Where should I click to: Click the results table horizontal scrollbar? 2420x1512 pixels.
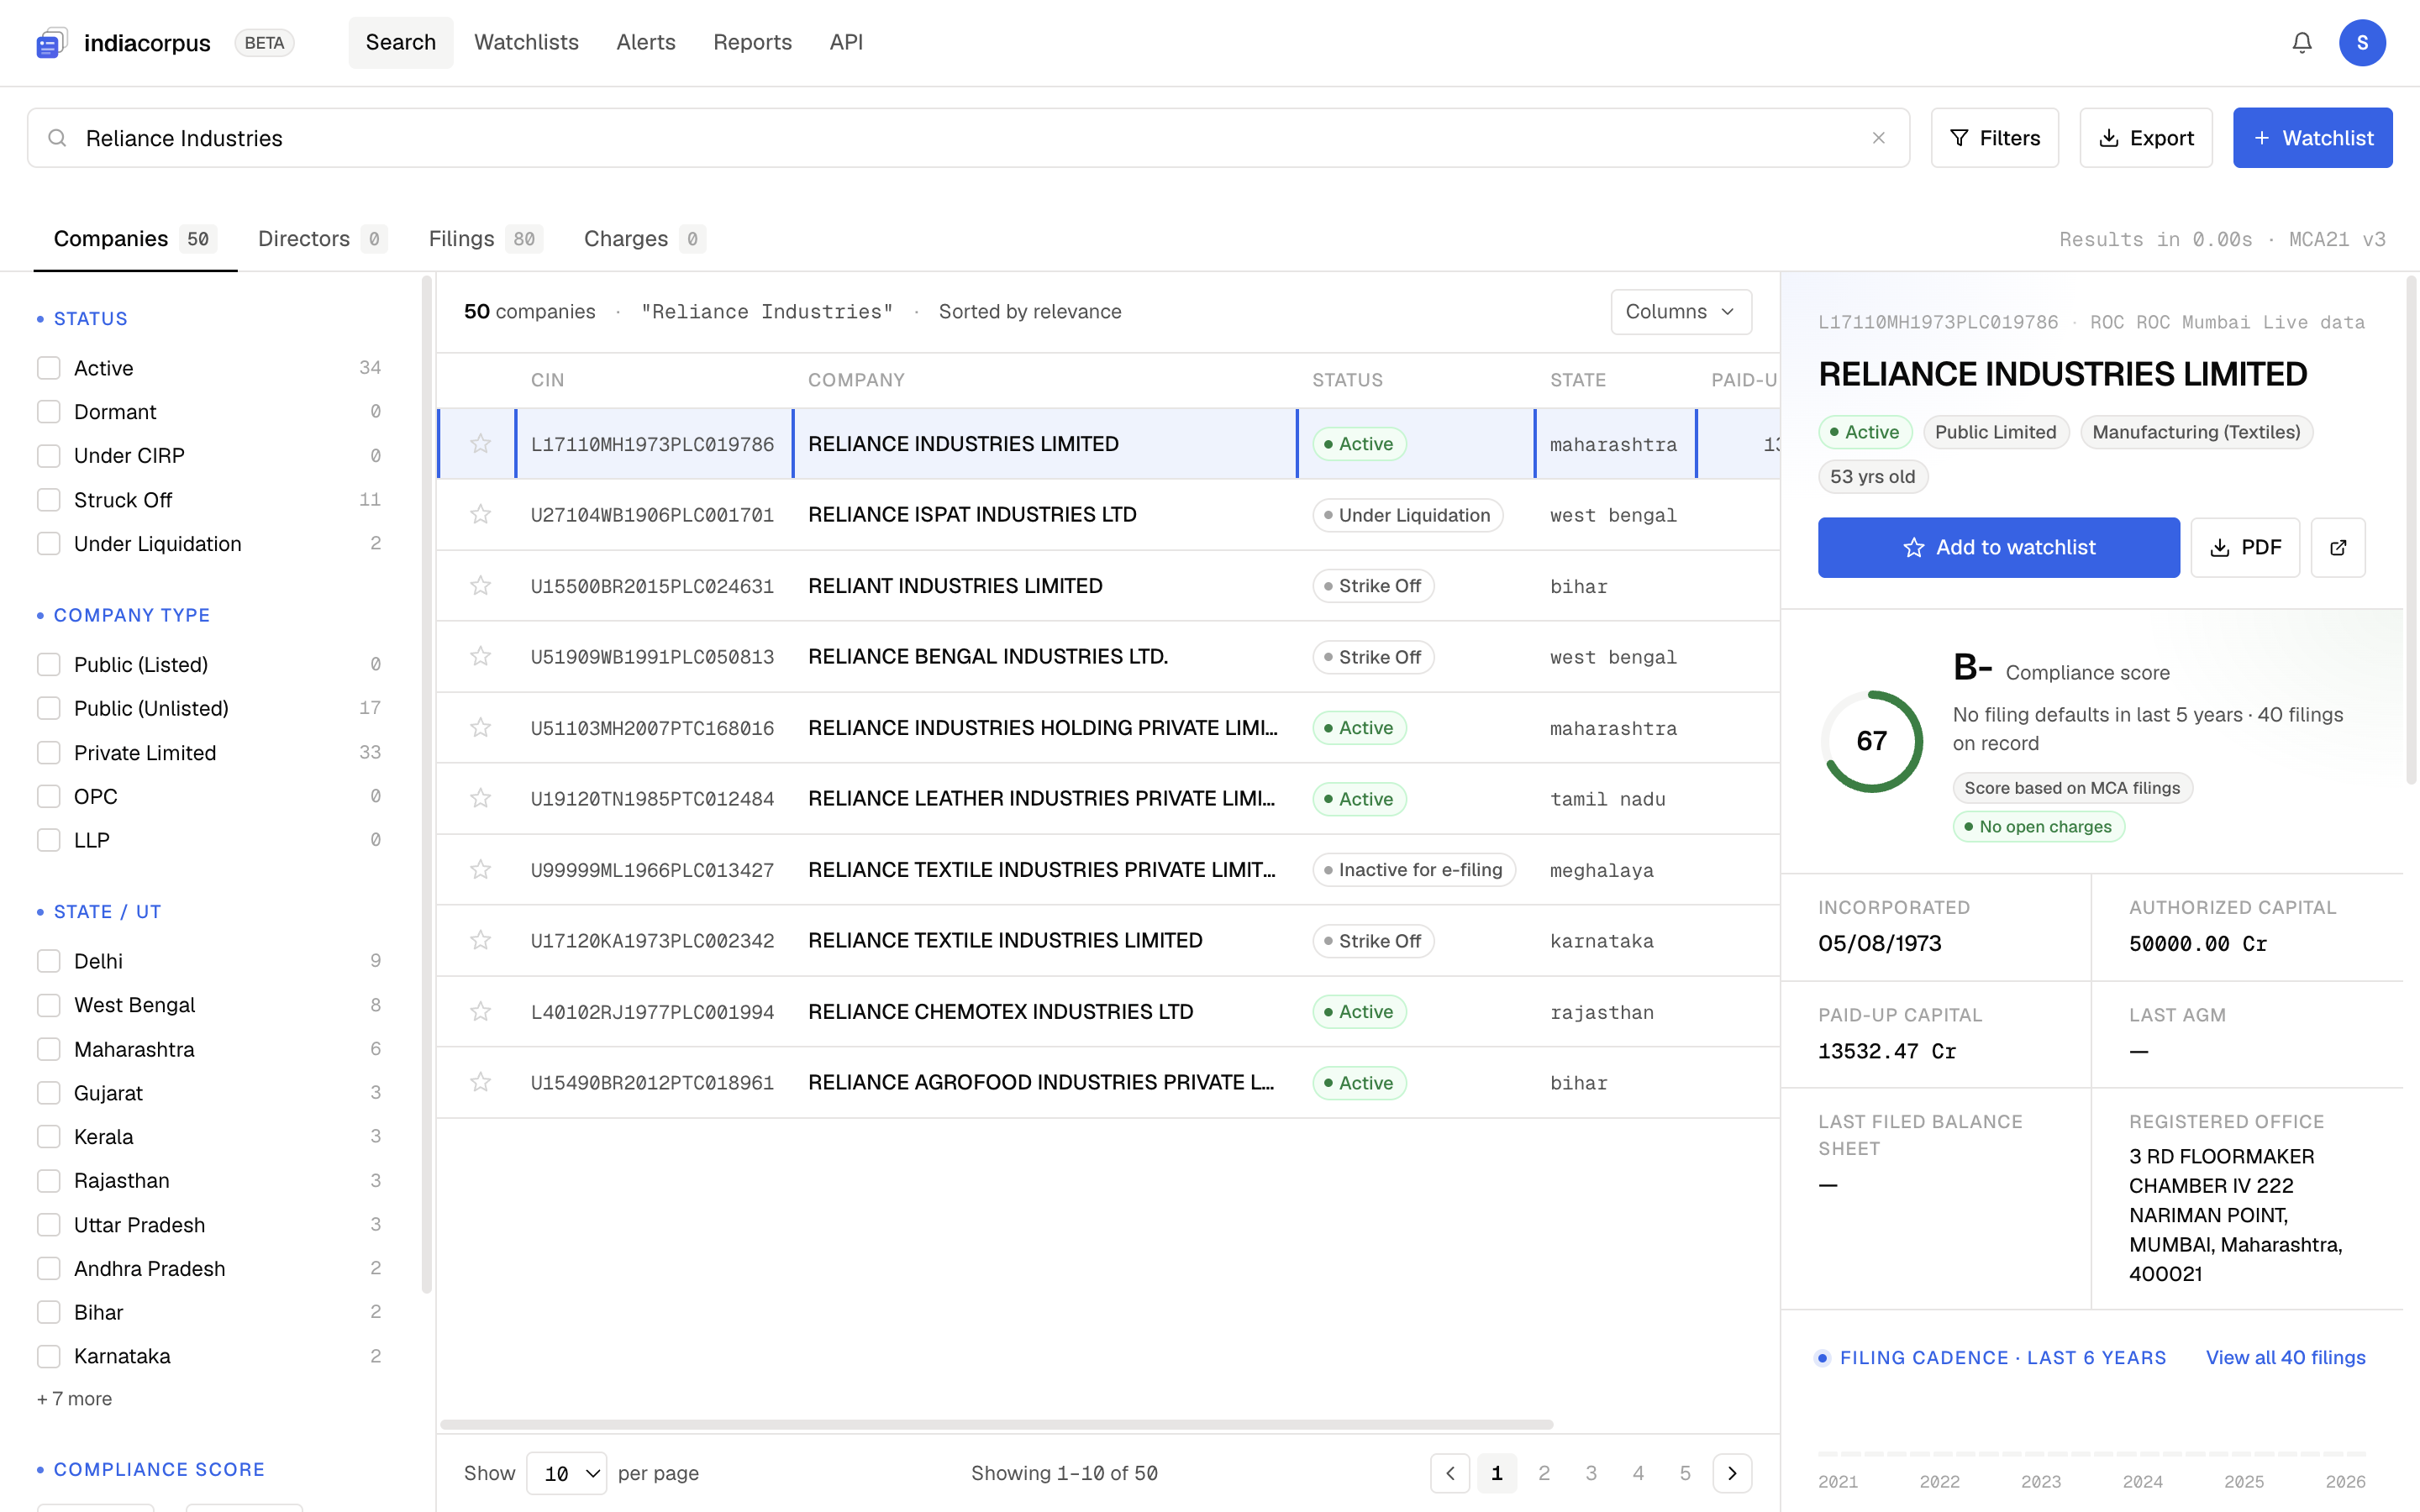coord(997,1424)
